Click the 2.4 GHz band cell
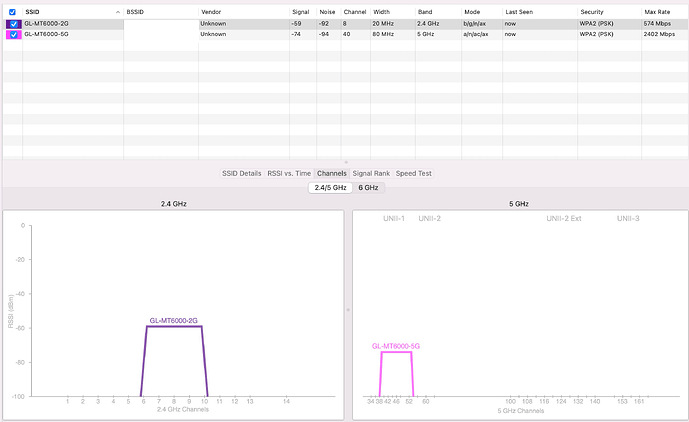 (x=428, y=24)
